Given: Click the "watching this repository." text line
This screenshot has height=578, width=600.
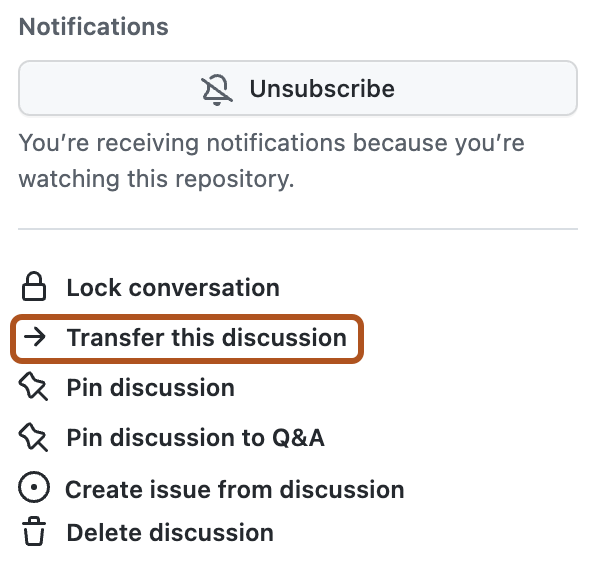Looking at the screenshot, I should coord(155,180).
